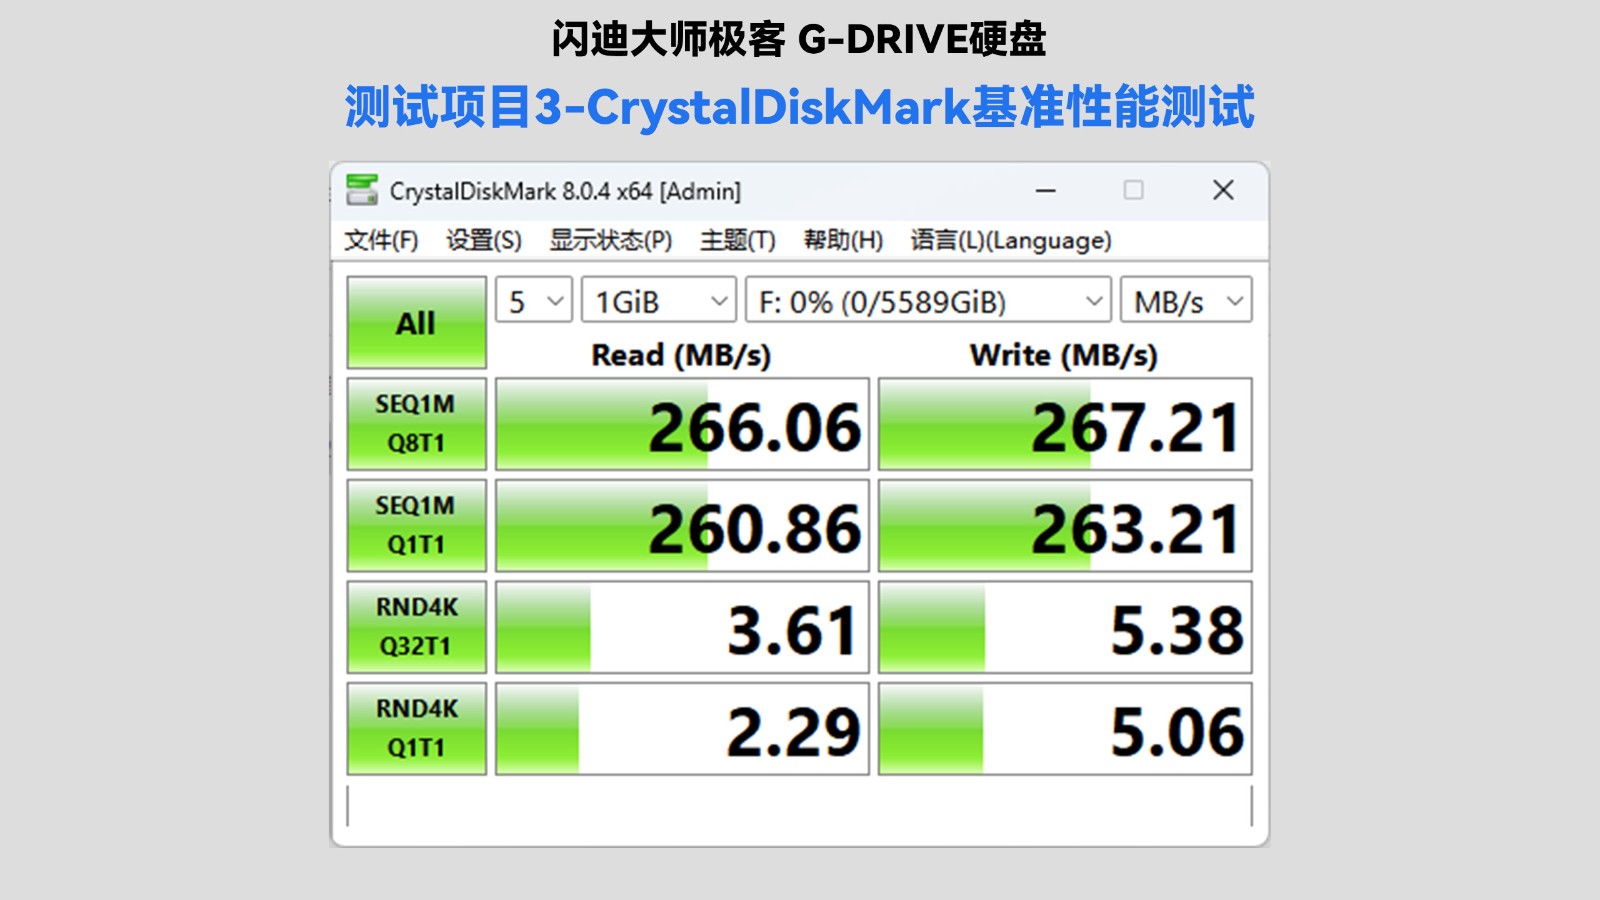Click the 260.86 read result

pos(682,525)
